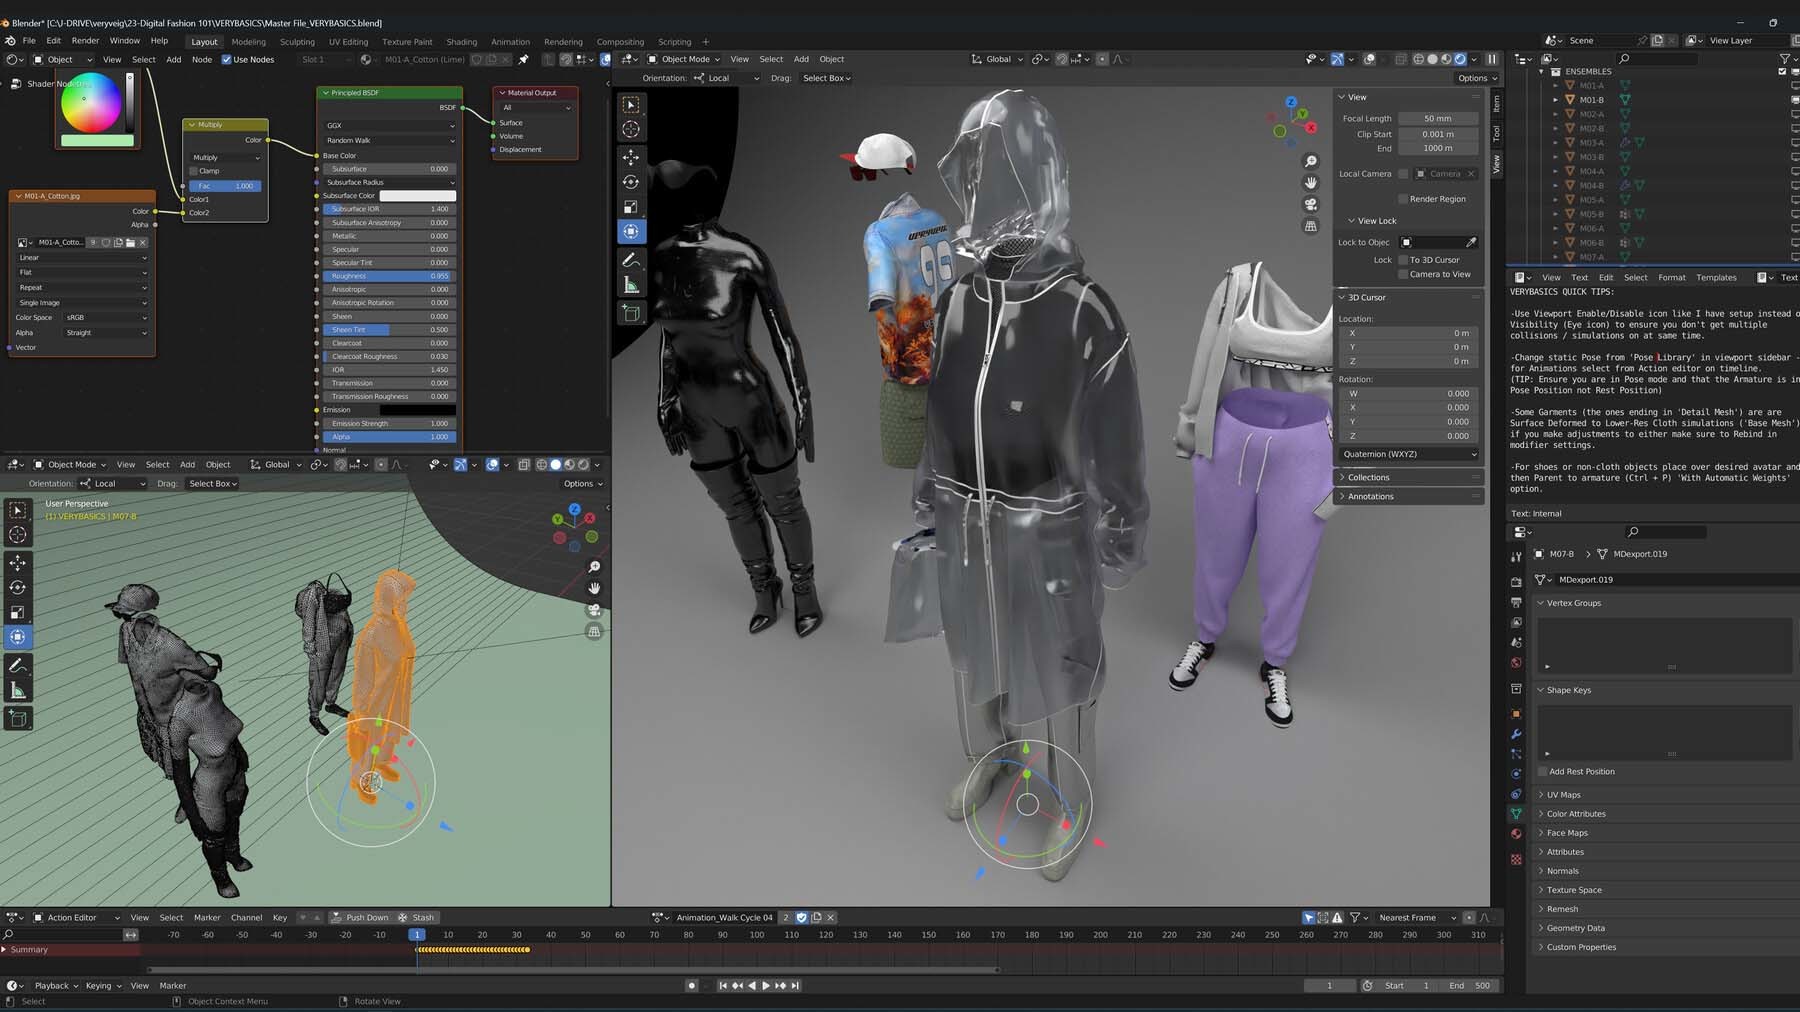
Task: Open the Quaternion (WXYZ) rotation mode dropdown
Action: tap(1408, 454)
